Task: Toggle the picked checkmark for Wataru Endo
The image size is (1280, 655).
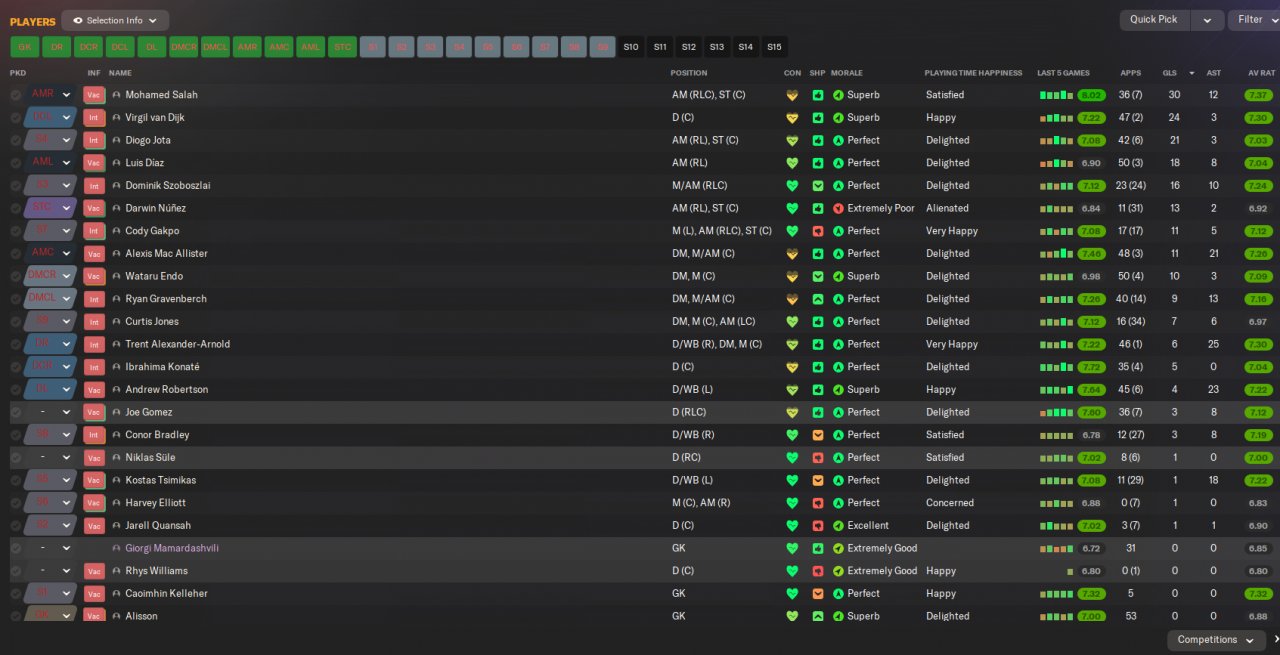Action: (16, 276)
